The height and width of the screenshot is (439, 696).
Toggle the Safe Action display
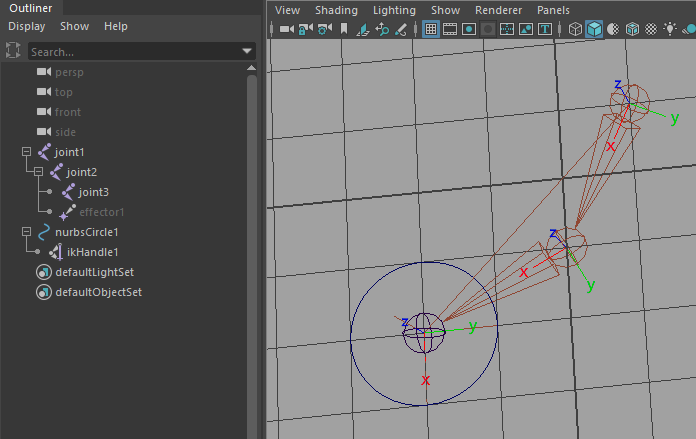[x=526, y=29]
